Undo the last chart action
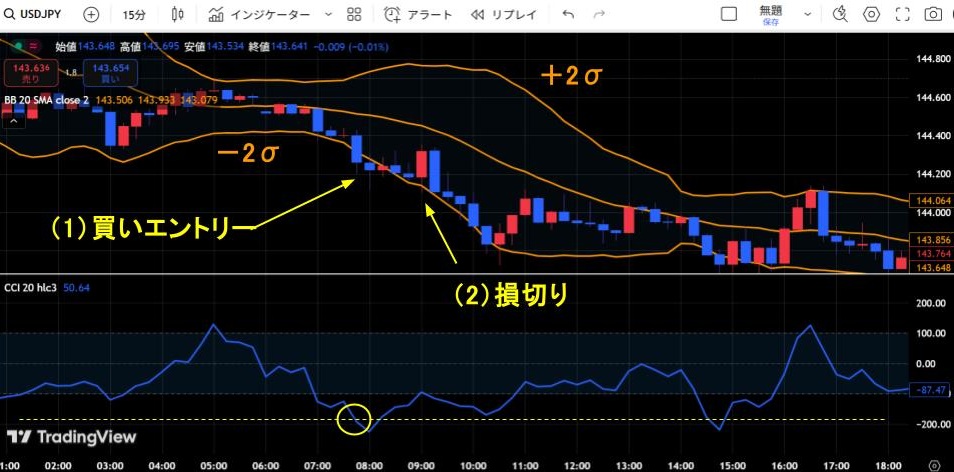Screen dimensions: 954x472 (568, 15)
